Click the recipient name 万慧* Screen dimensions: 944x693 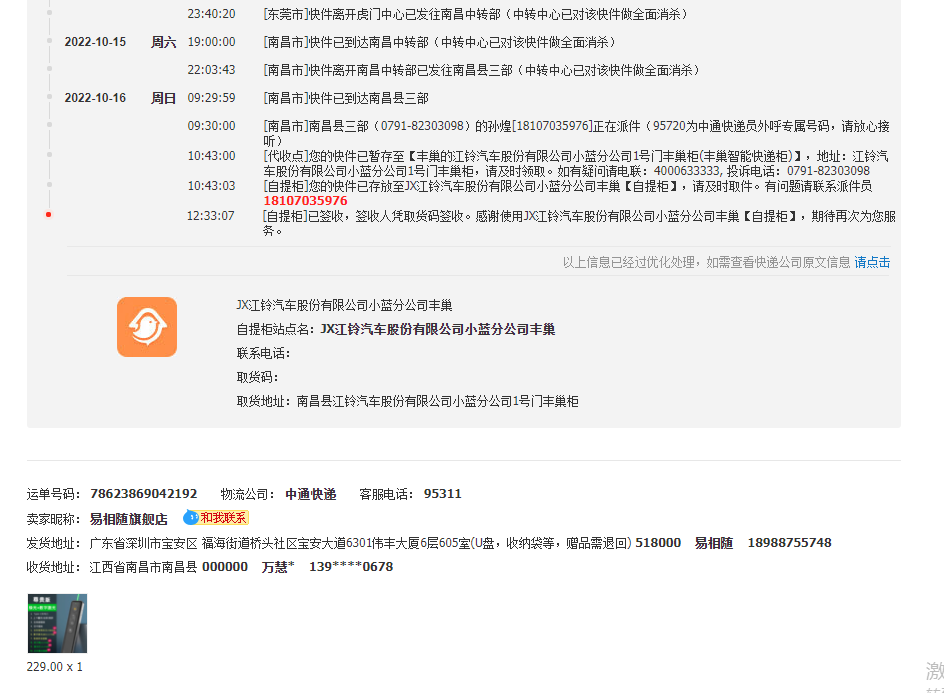coord(278,567)
